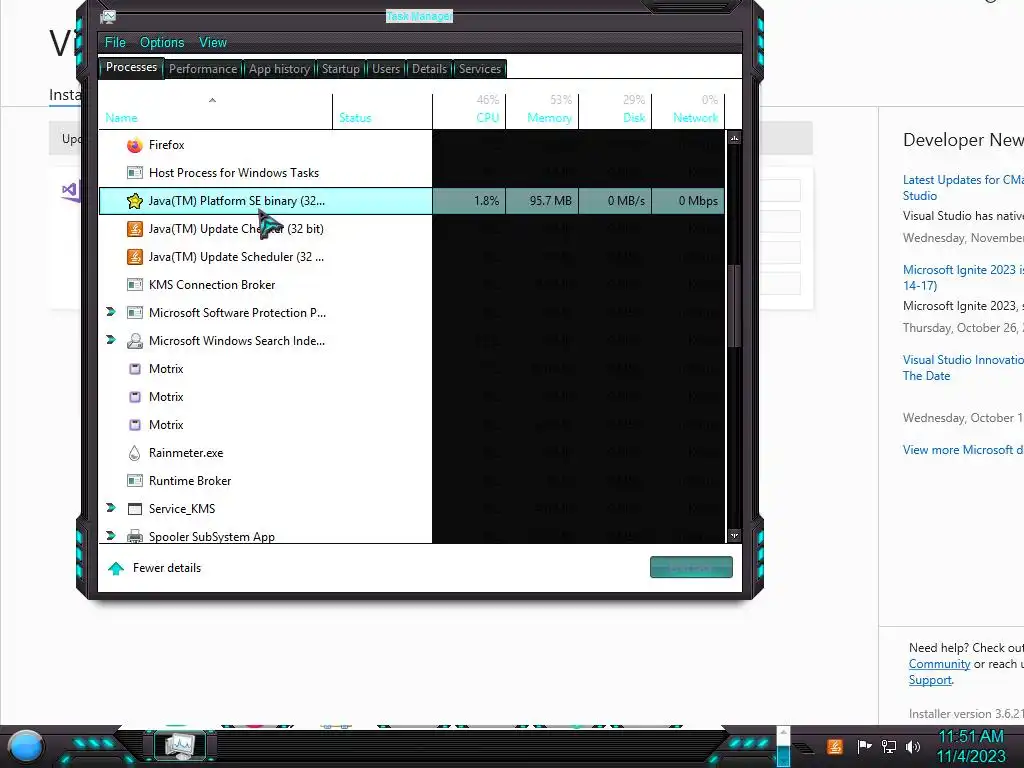The width and height of the screenshot is (1024, 768).
Task: Click the volume speaker tray icon
Action: click(x=913, y=746)
